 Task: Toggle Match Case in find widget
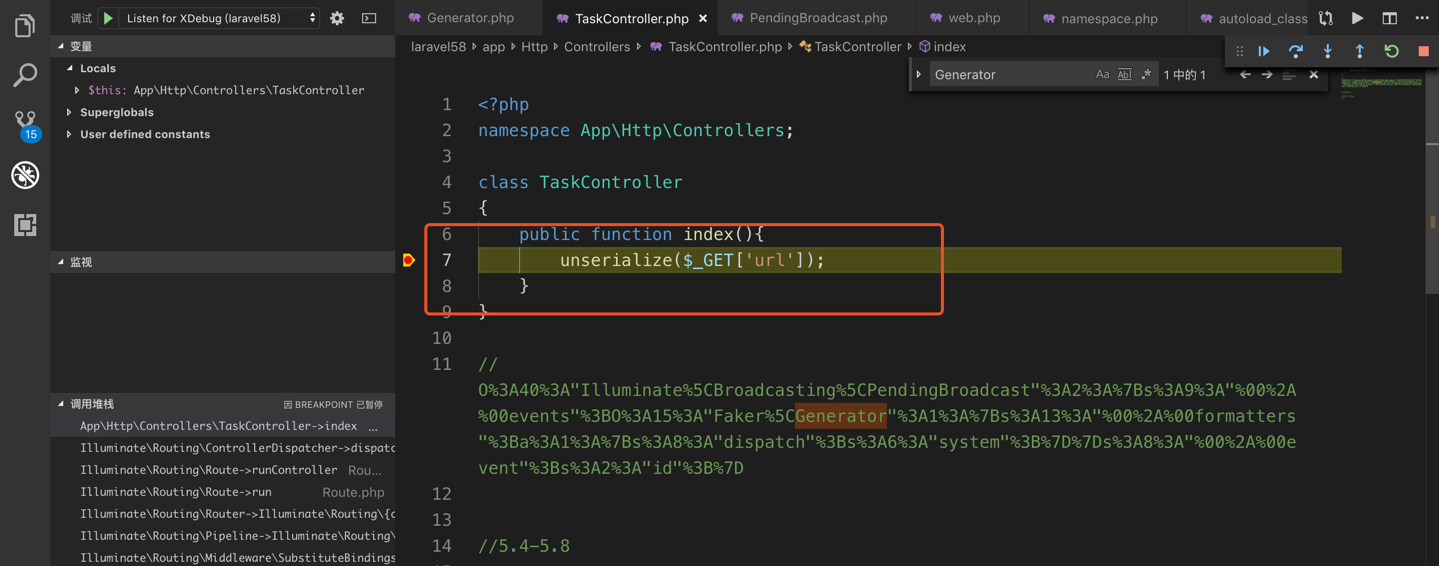coord(1102,75)
